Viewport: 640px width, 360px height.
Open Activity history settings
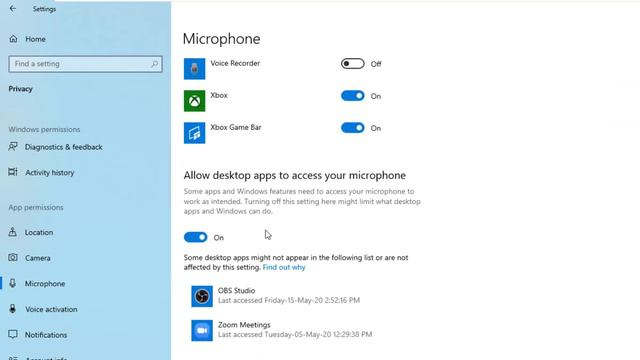coord(49,173)
